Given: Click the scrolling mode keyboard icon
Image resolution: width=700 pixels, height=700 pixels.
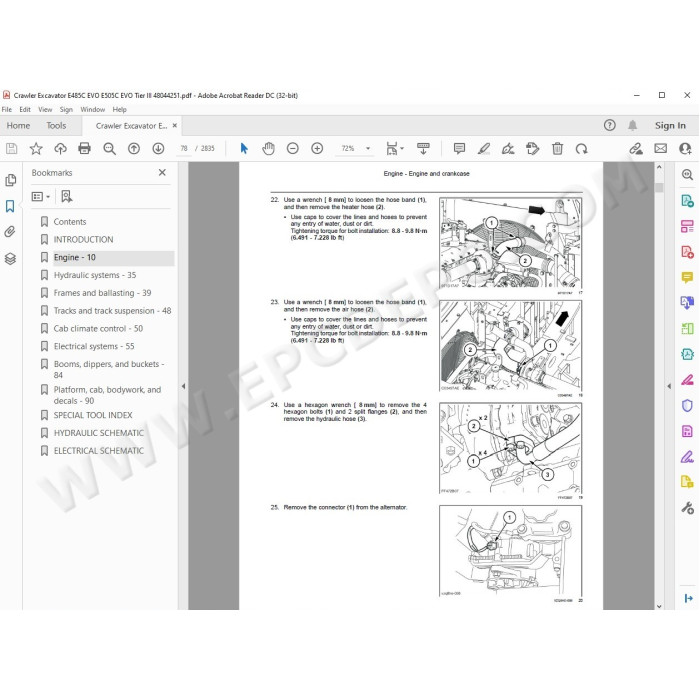Looking at the screenshot, I should point(423,149).
